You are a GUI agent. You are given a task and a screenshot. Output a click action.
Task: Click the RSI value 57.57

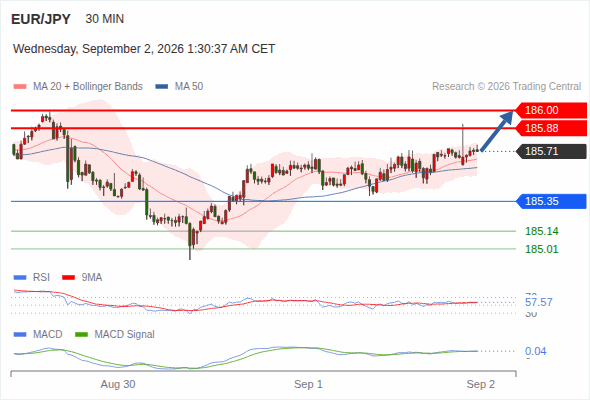tap(539, 302)
